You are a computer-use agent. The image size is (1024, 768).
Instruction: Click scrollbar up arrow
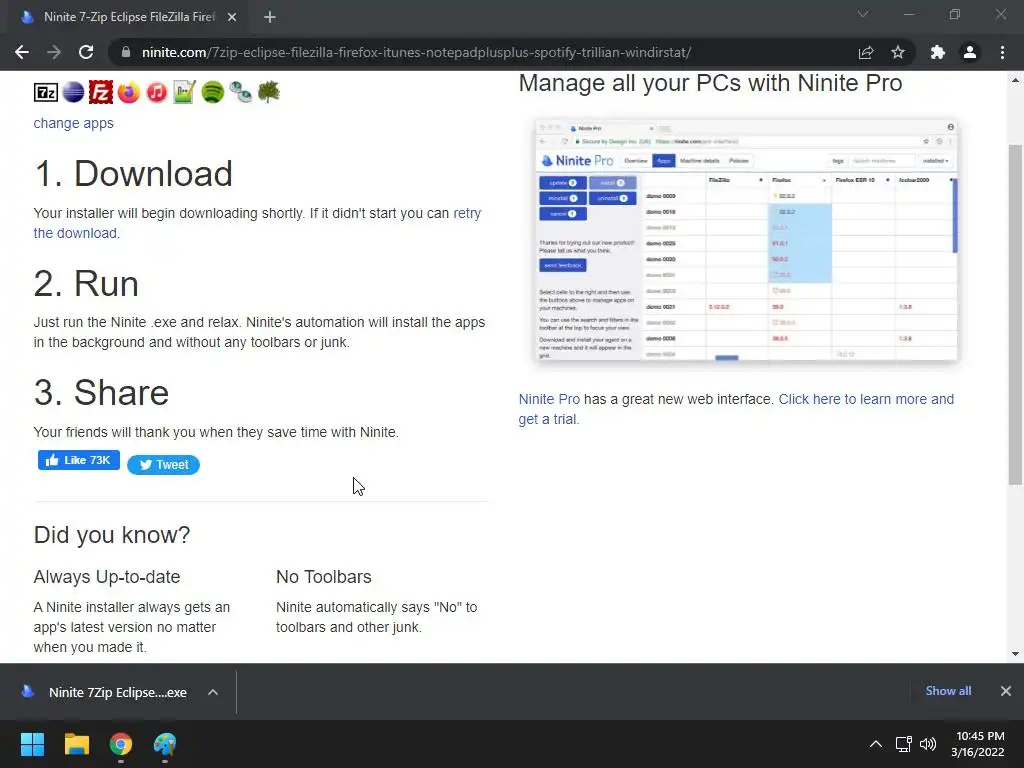pos(1015,80)
